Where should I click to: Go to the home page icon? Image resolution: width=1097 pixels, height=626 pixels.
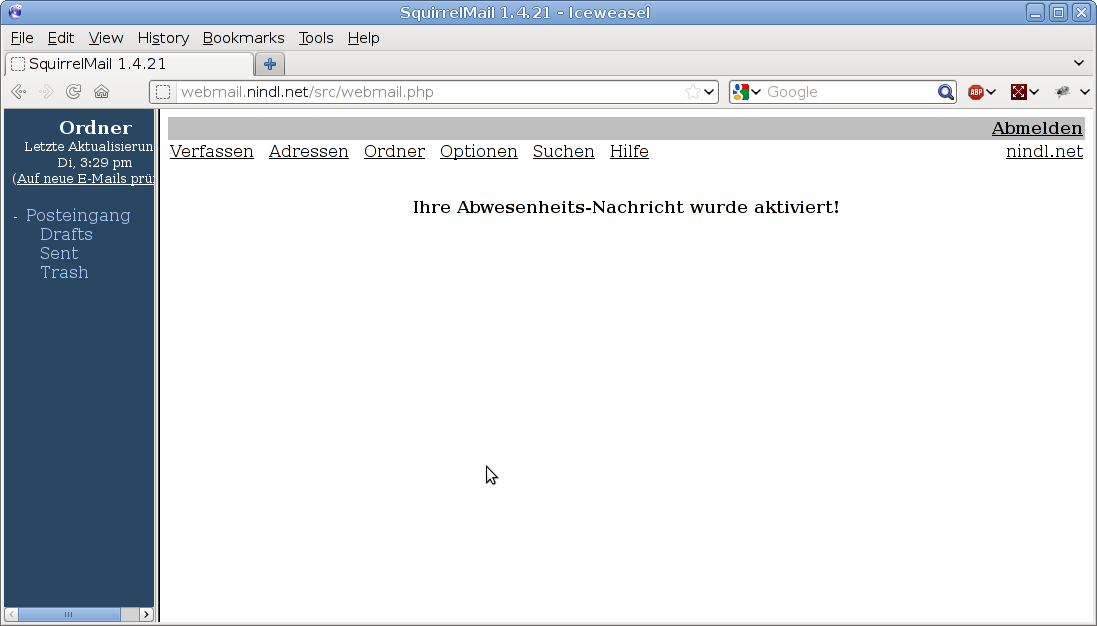click(x=101, y=92)
